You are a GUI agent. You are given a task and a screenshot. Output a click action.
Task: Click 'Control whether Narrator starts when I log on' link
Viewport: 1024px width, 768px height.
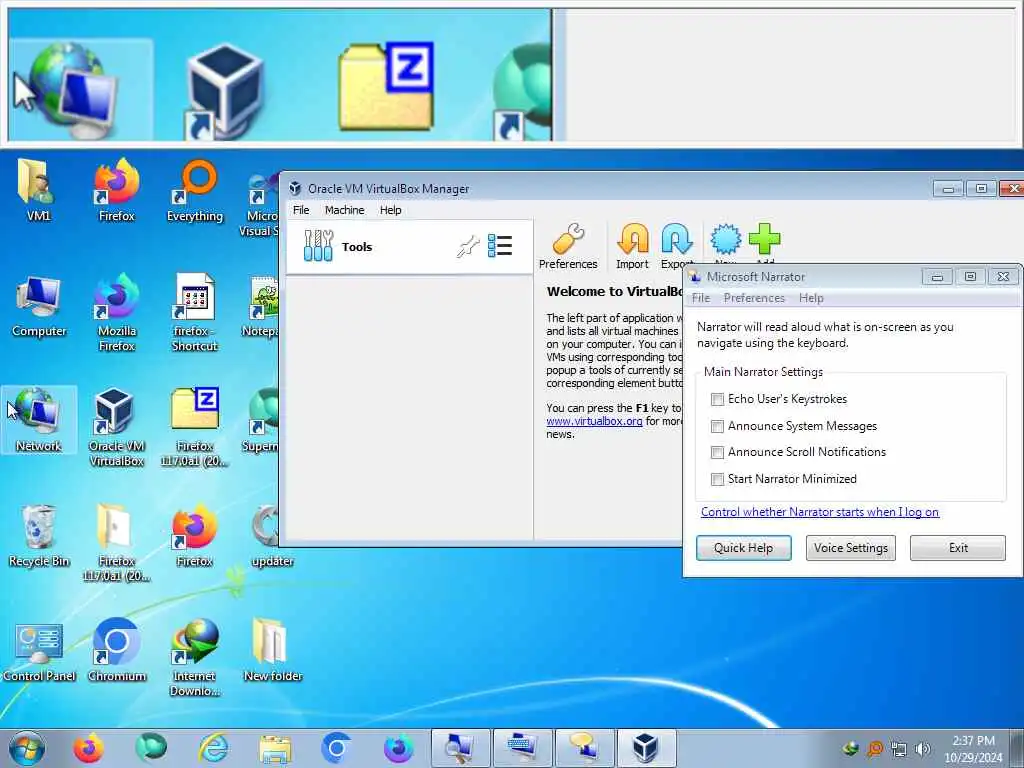click(x=820, y=512)
